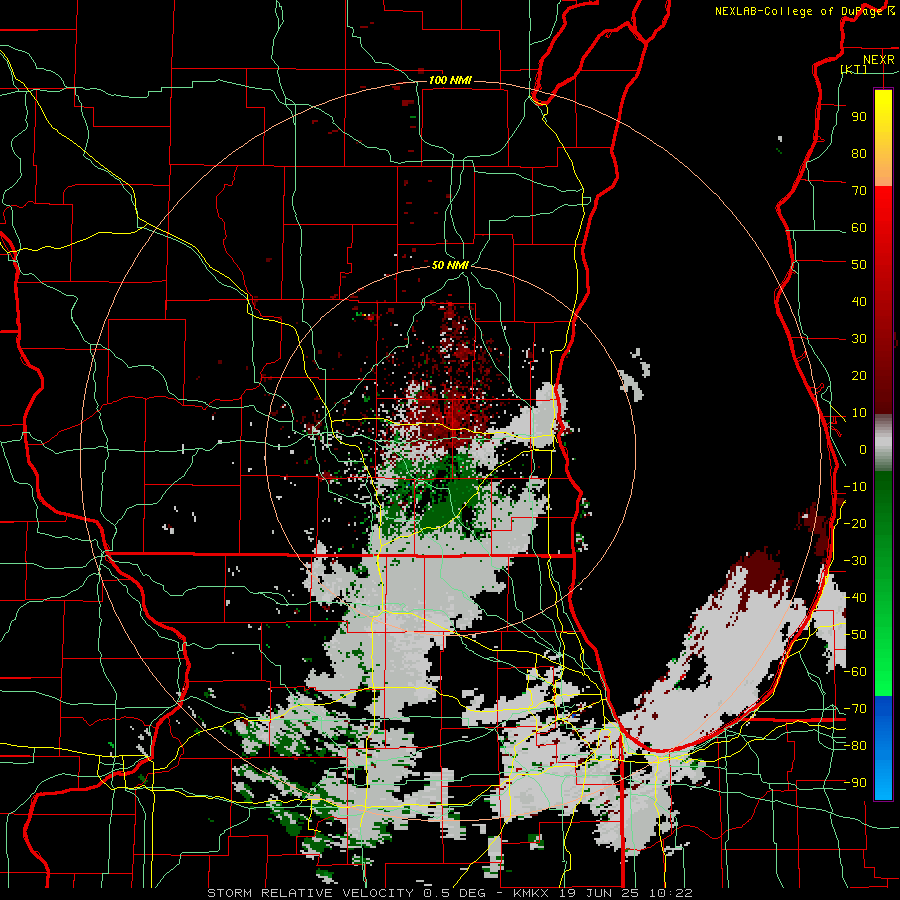Click the 70 value on the velocity scale
Image resolution: width=900 pixels, height=900 pixels.
[x=859, y=191]
